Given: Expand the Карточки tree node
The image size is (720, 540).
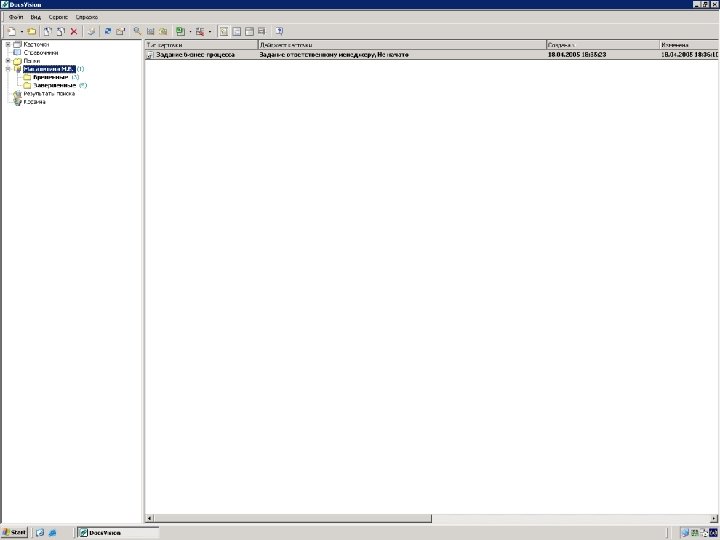Looking at the screenshot, I should (8, 45).
